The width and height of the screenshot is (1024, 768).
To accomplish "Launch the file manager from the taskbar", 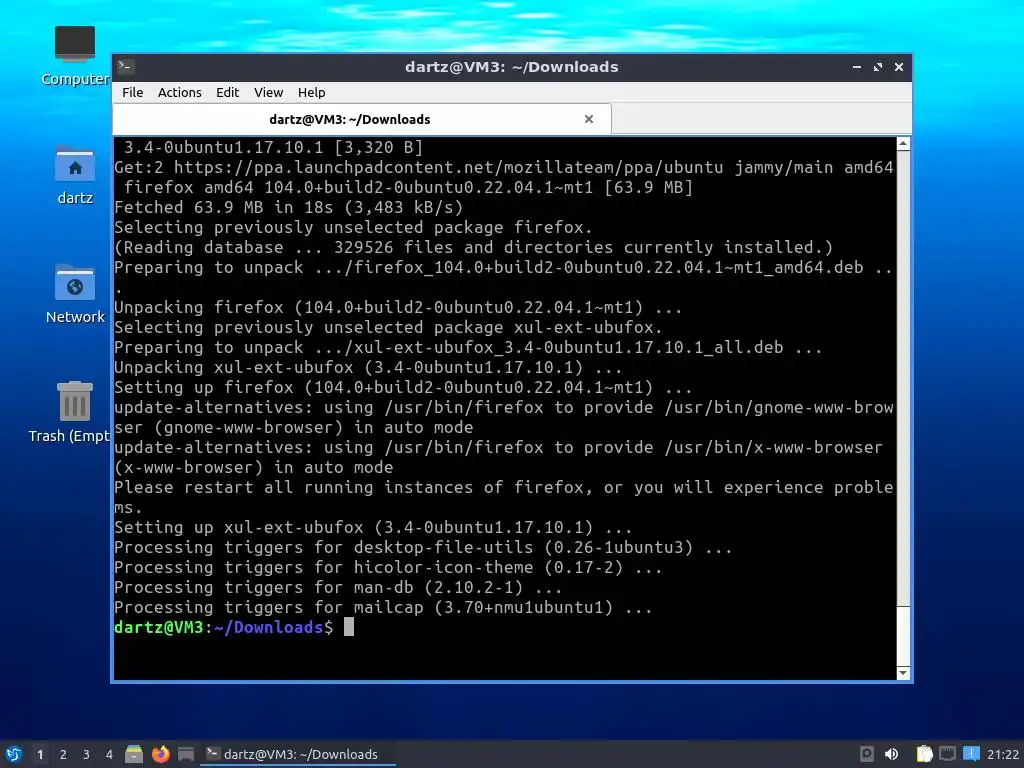I will pos(134,754).
